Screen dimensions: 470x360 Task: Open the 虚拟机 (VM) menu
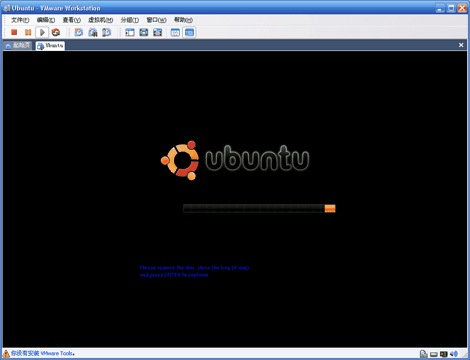click(101, 20)
